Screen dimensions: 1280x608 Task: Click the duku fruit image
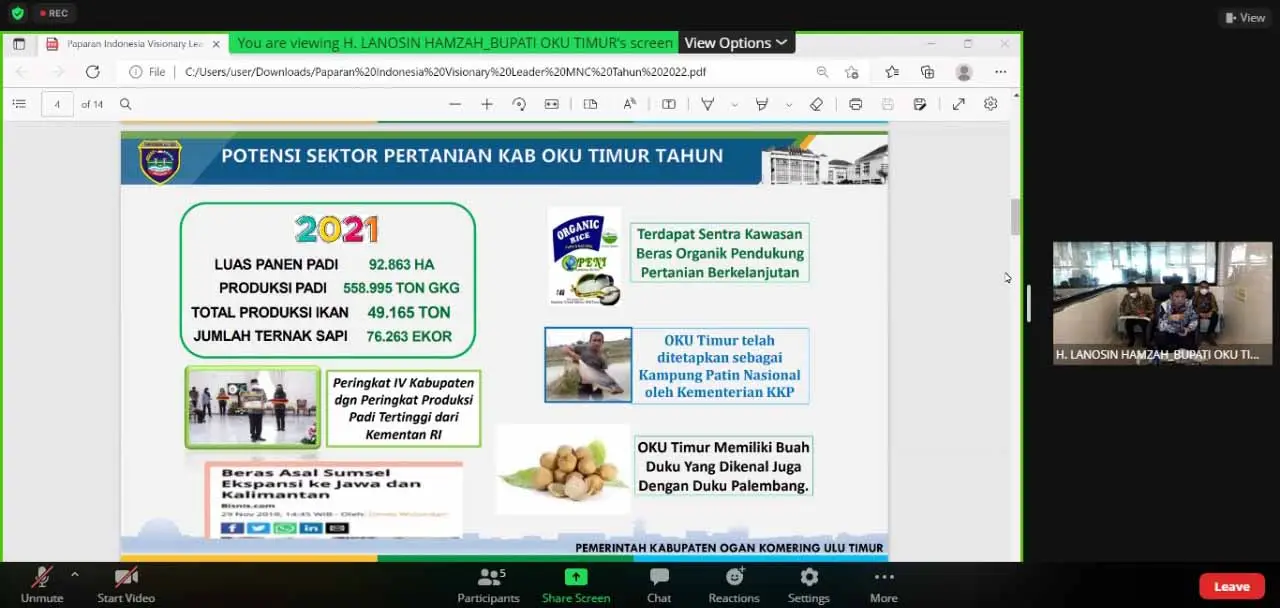[563, 468]
